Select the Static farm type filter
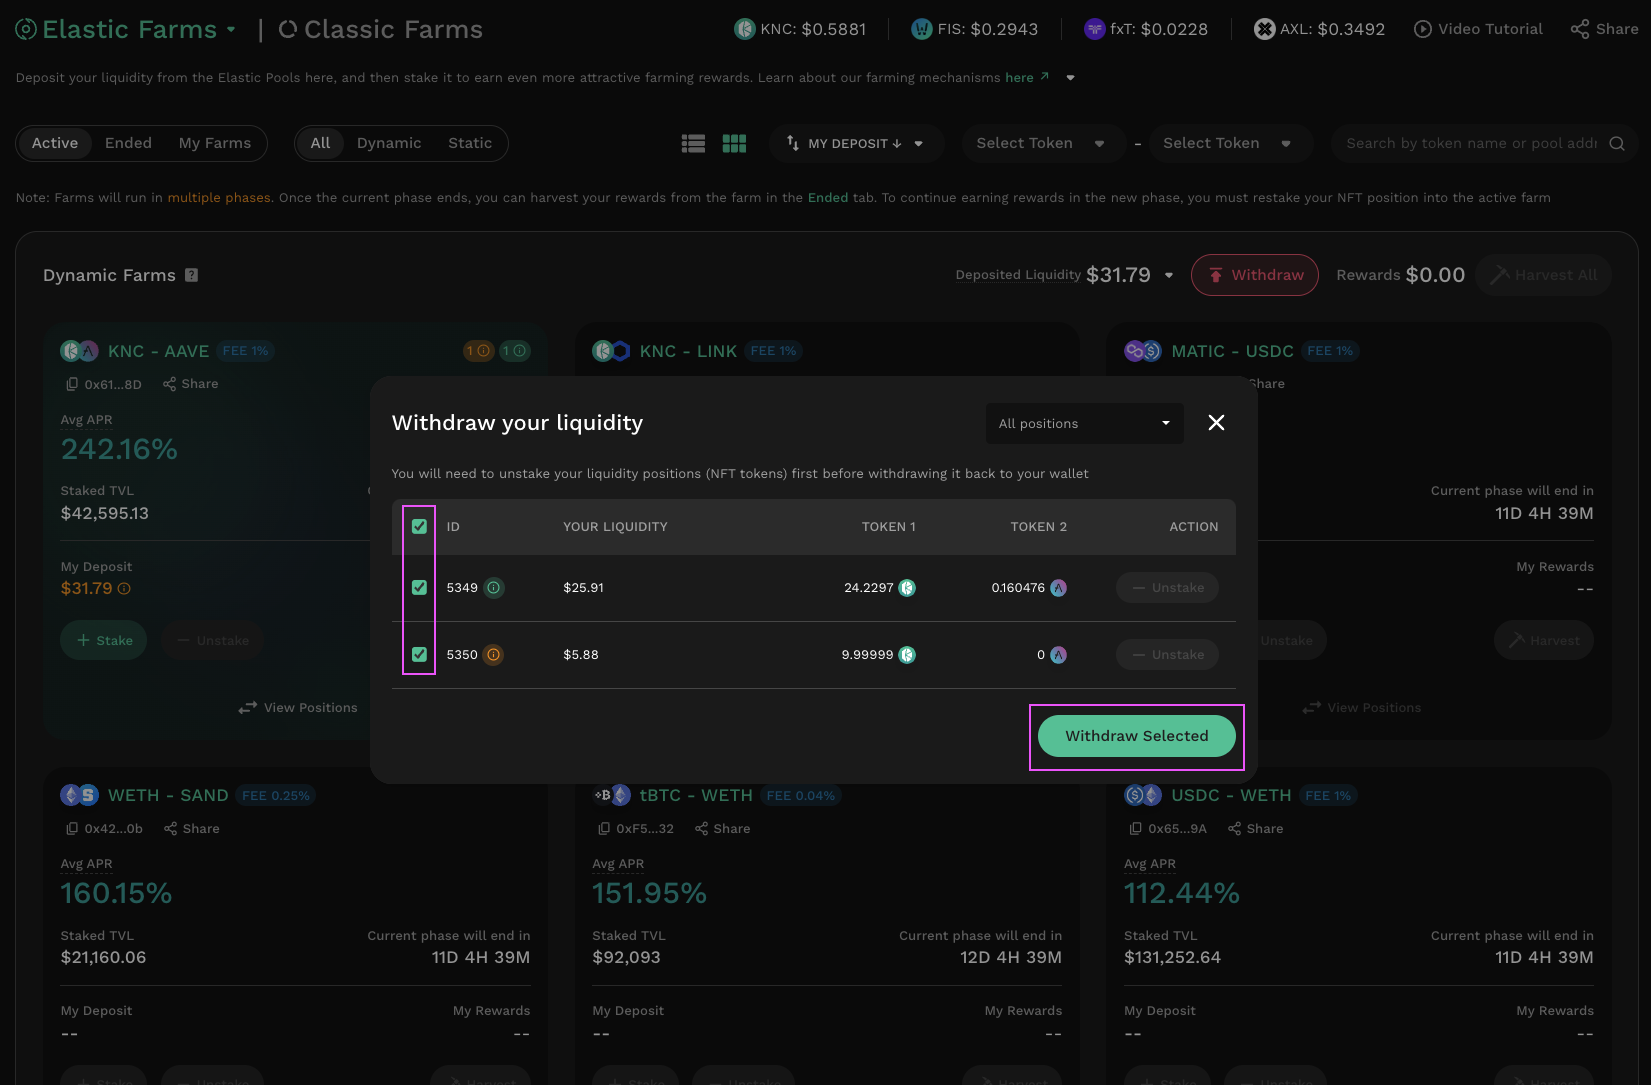 pyautogui.click(x=470, y=144)
